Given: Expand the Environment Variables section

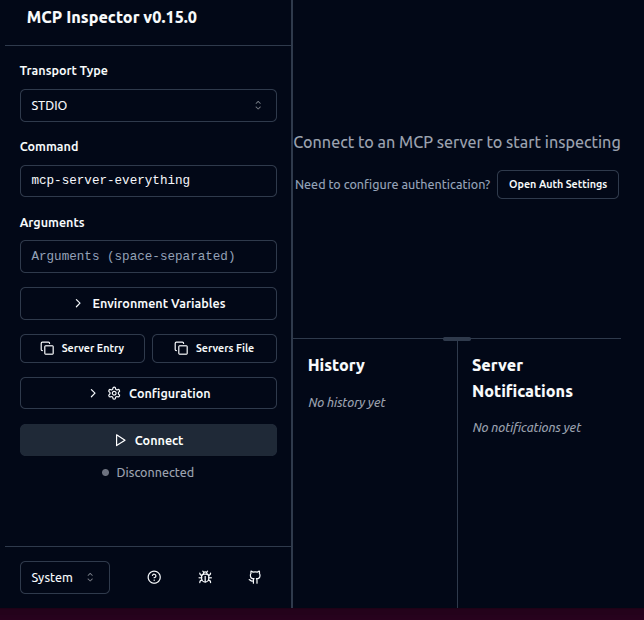Looking at the screenshot, I should (x=148, y=303).
